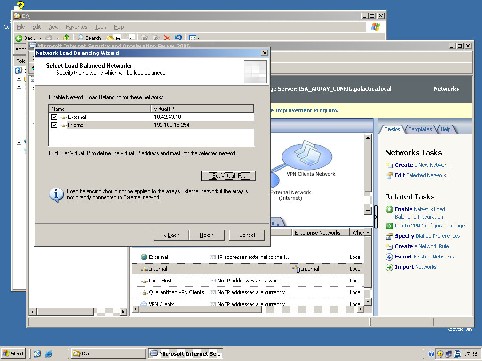Switch to the Explorer folder taskbar button
The height and width of the screenshot is (361, 482).
108,353
